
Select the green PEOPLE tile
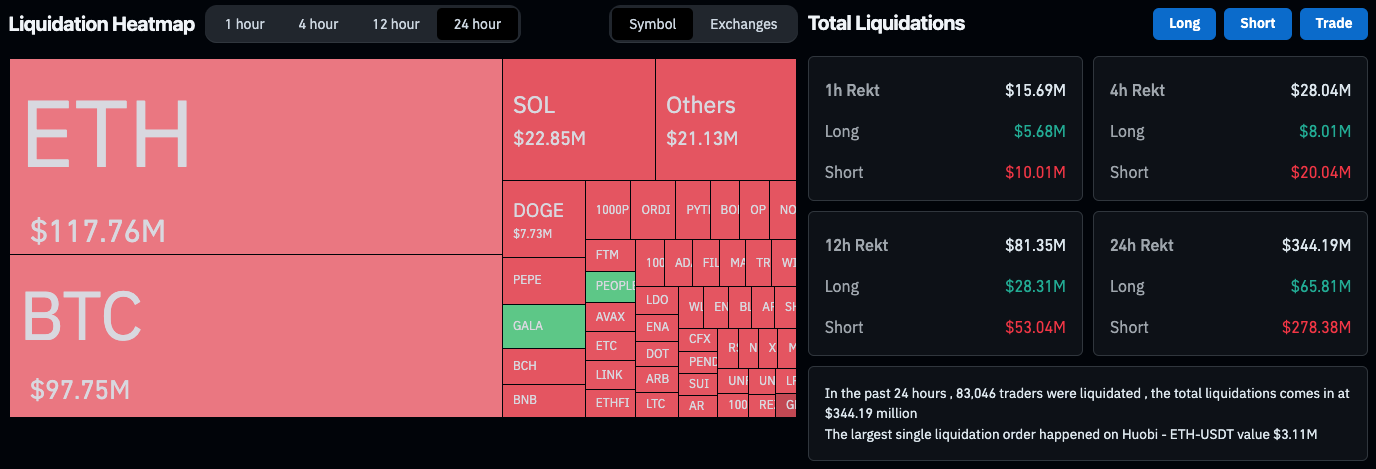pos(610,287)
